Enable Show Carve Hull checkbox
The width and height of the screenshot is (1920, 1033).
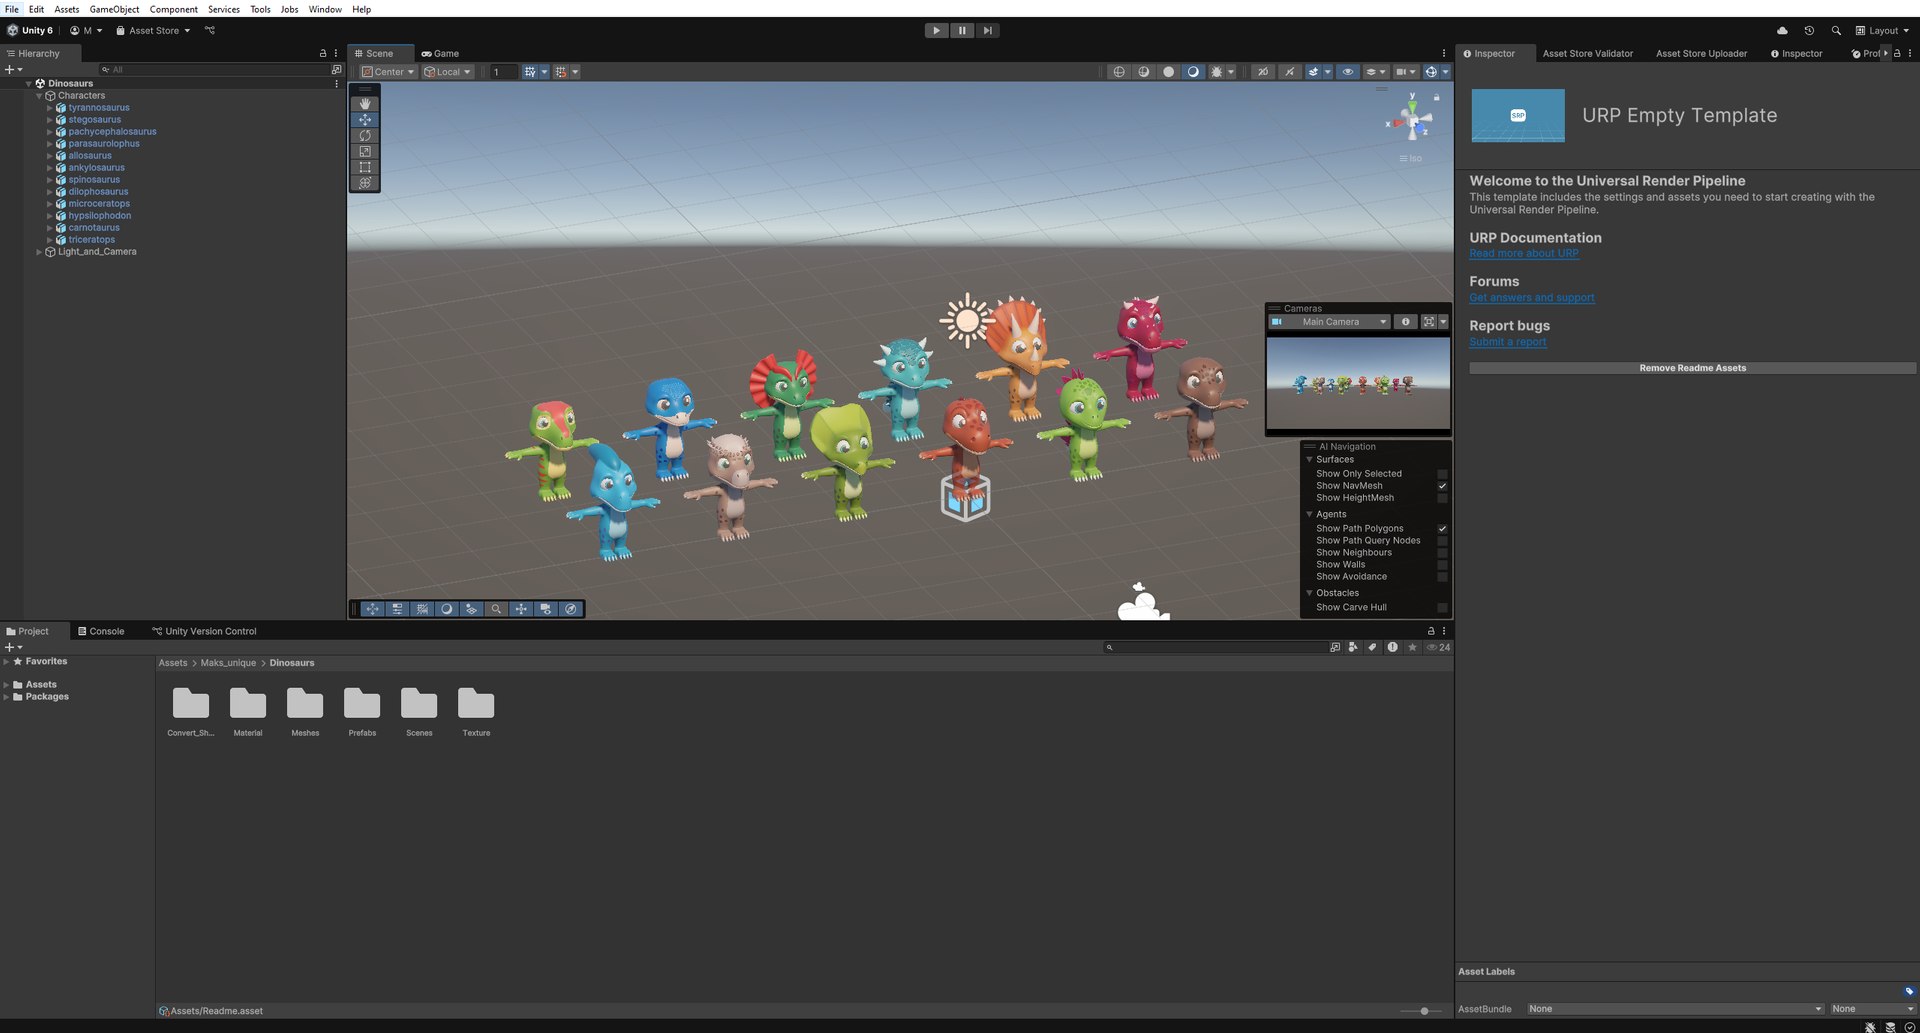coord(1442,608)
